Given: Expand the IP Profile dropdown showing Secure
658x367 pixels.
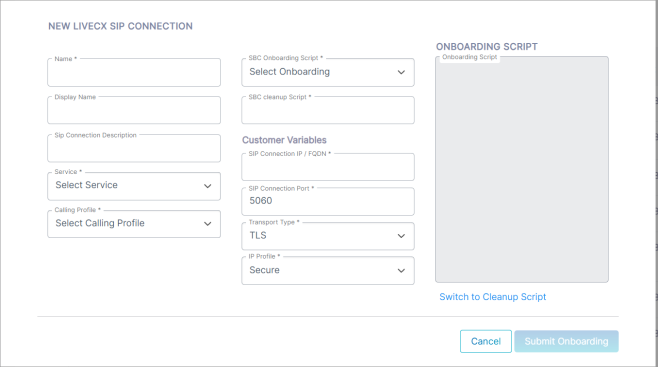Looking at the screenshot, I should tap(328, 271).
